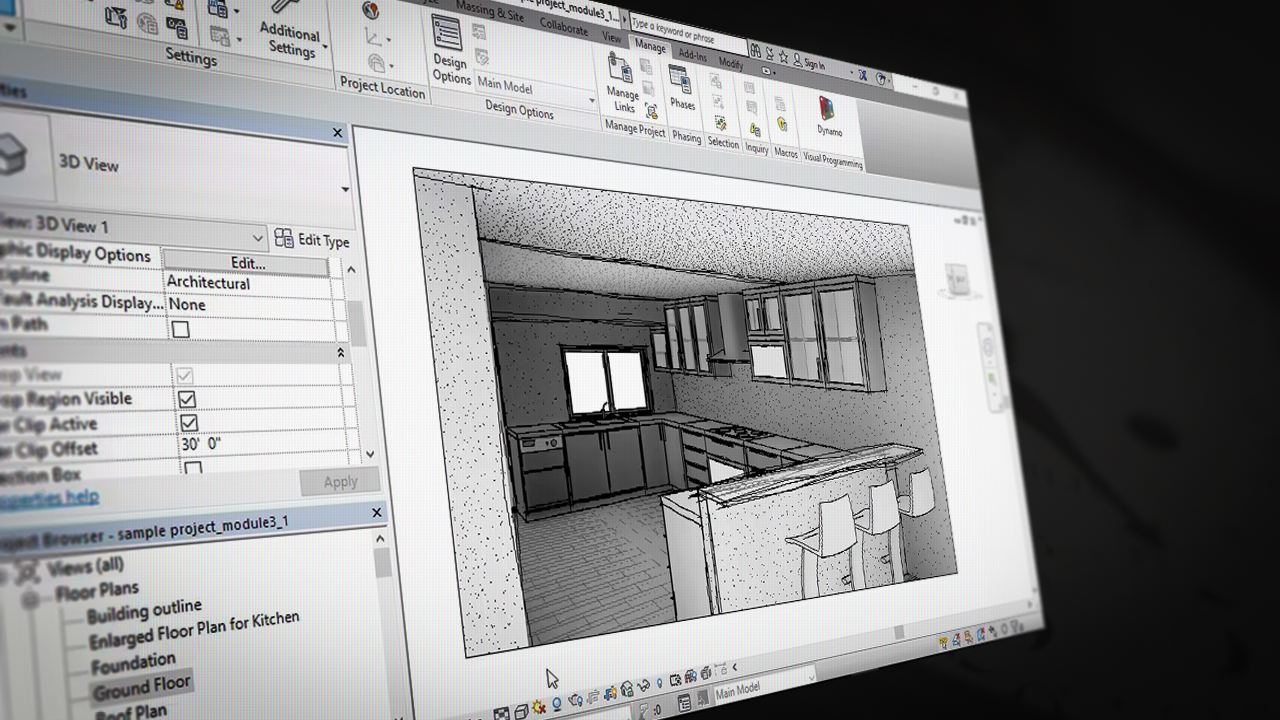The height and width of the screenshot is (720, 1280).
Task: Open Position tool in Project Location panel
Action: tap(378, 63)
